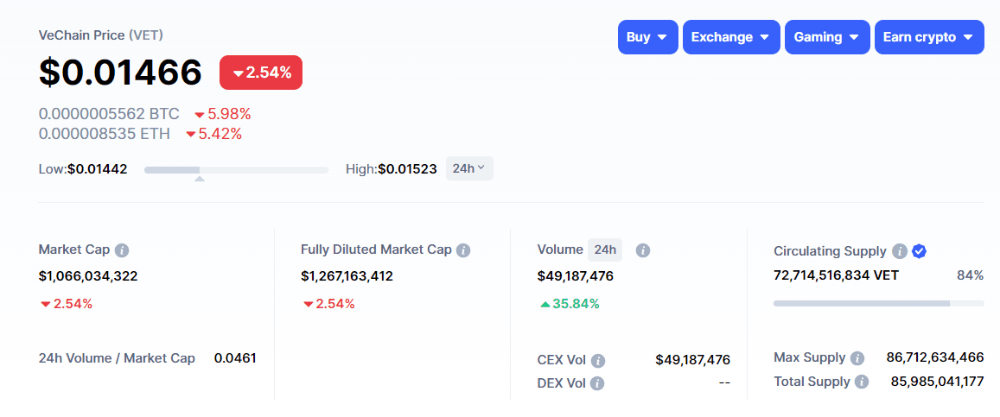Click the low-high price range slider
Screen dimensions: 1000x417
[x=236, y=170]
